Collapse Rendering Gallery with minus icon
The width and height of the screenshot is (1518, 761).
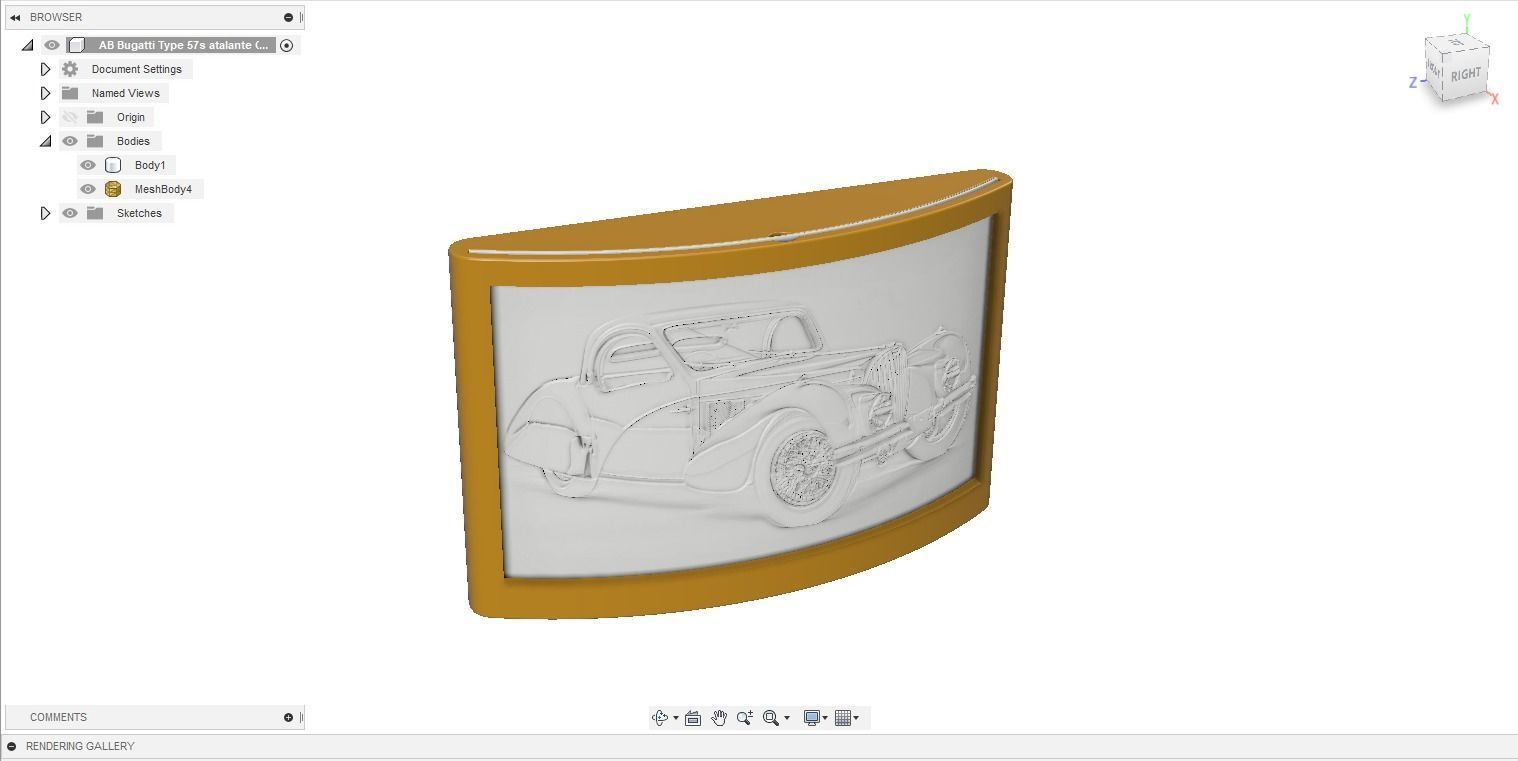click(x=12, y=746)
